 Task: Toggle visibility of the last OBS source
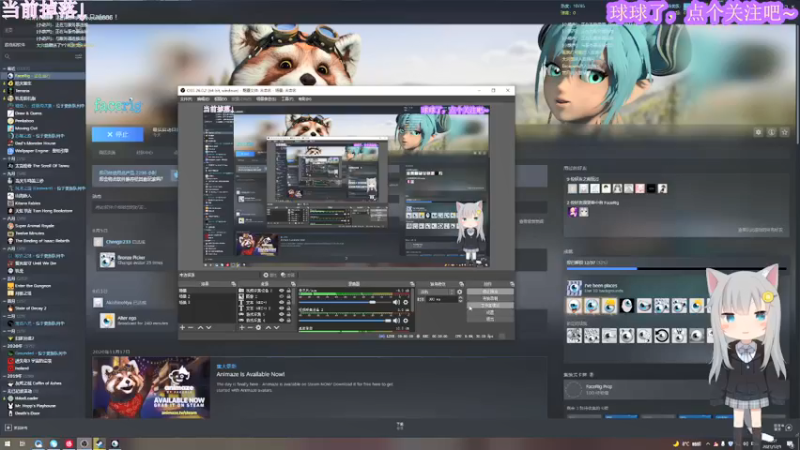pyautogui.click(x=282, y=320)
